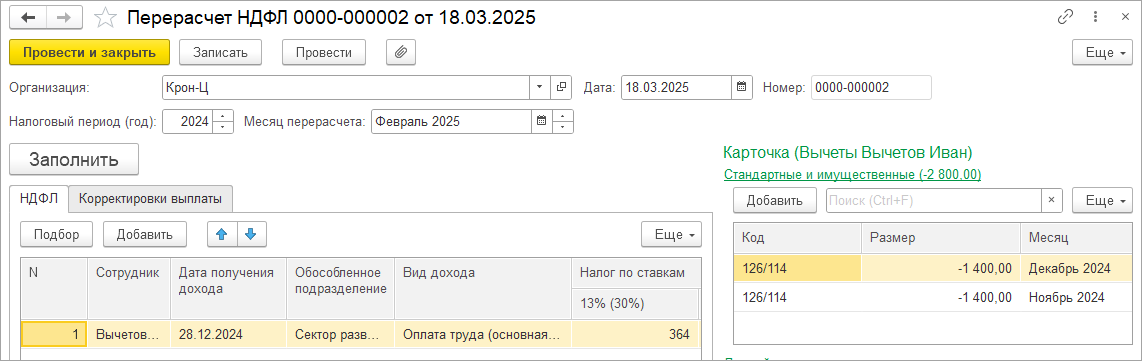Move row down with blue arrow

pos(251,234)
